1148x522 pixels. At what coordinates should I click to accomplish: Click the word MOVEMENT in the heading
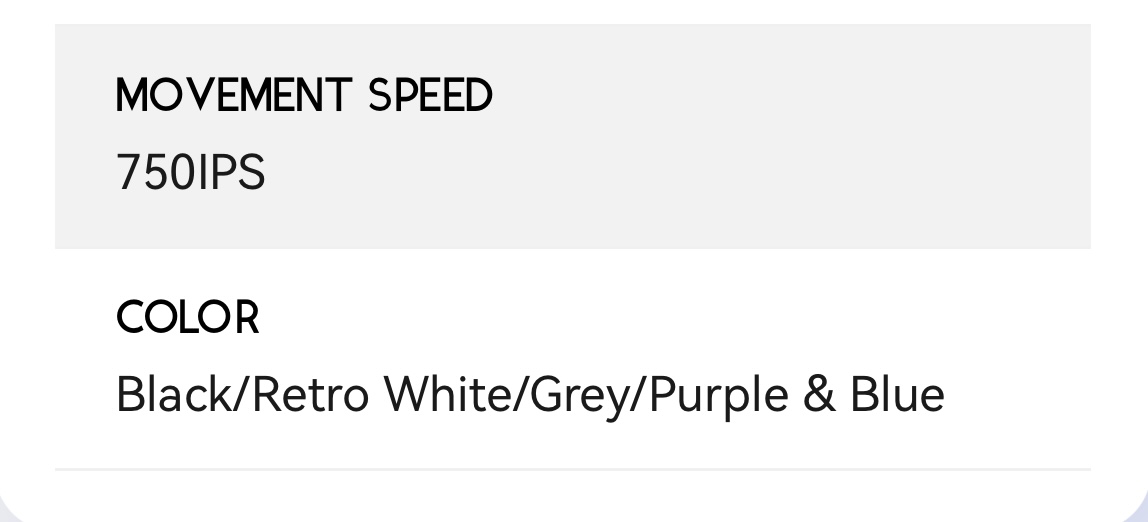(233, 96)
